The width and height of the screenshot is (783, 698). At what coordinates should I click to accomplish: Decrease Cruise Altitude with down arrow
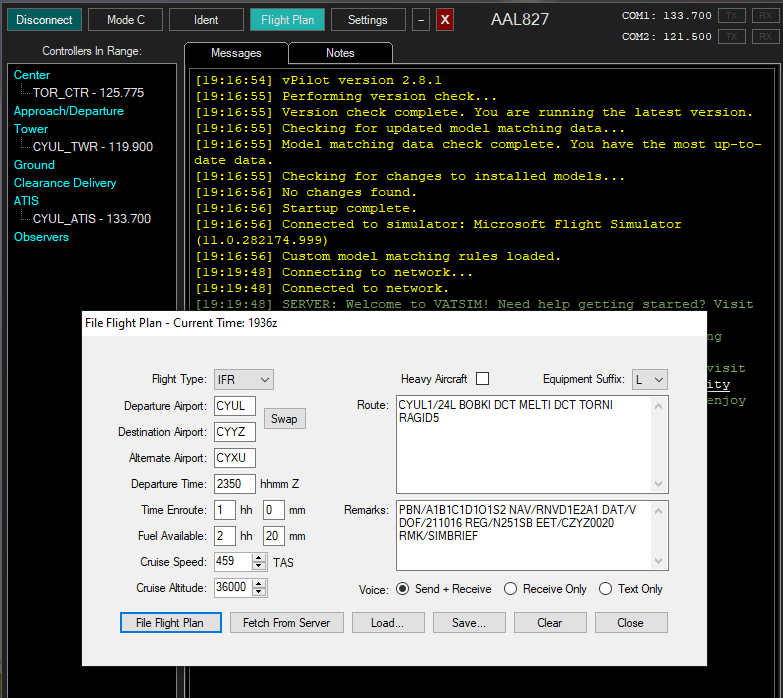point(260,592)
